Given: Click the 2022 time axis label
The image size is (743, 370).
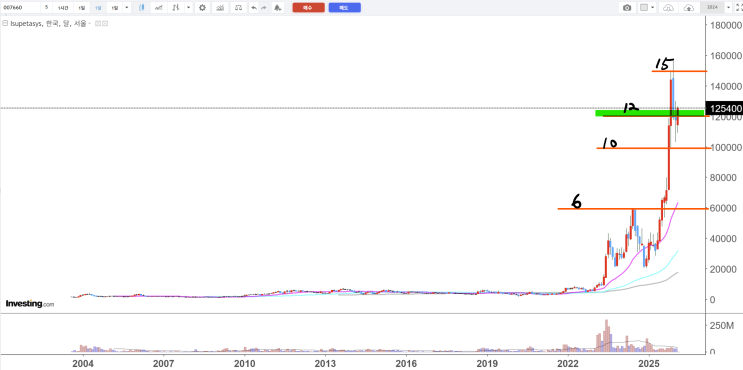Looking at the screenshot, I should point(568,363).
